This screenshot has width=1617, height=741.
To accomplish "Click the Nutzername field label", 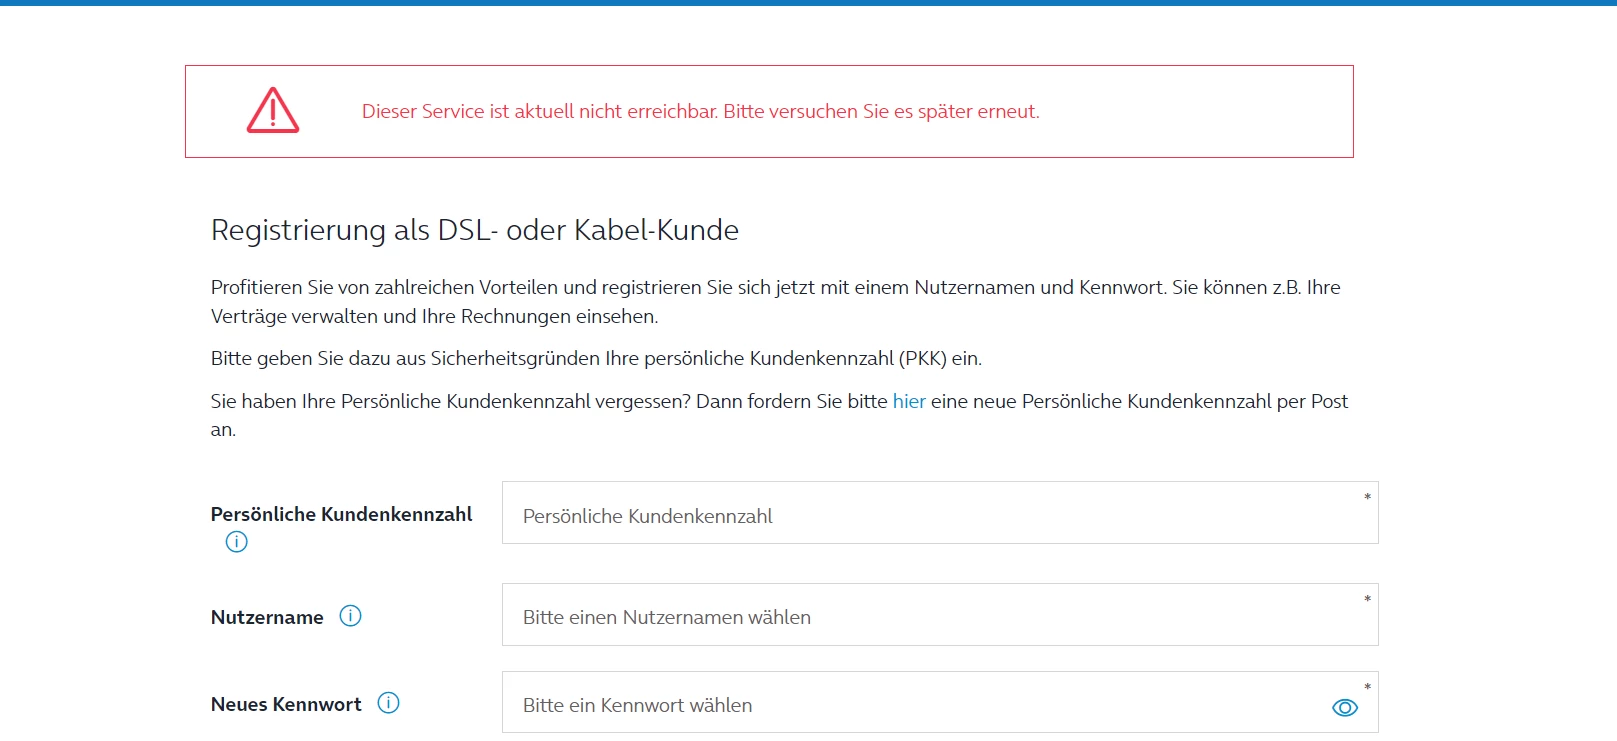I will click(267, 618).
